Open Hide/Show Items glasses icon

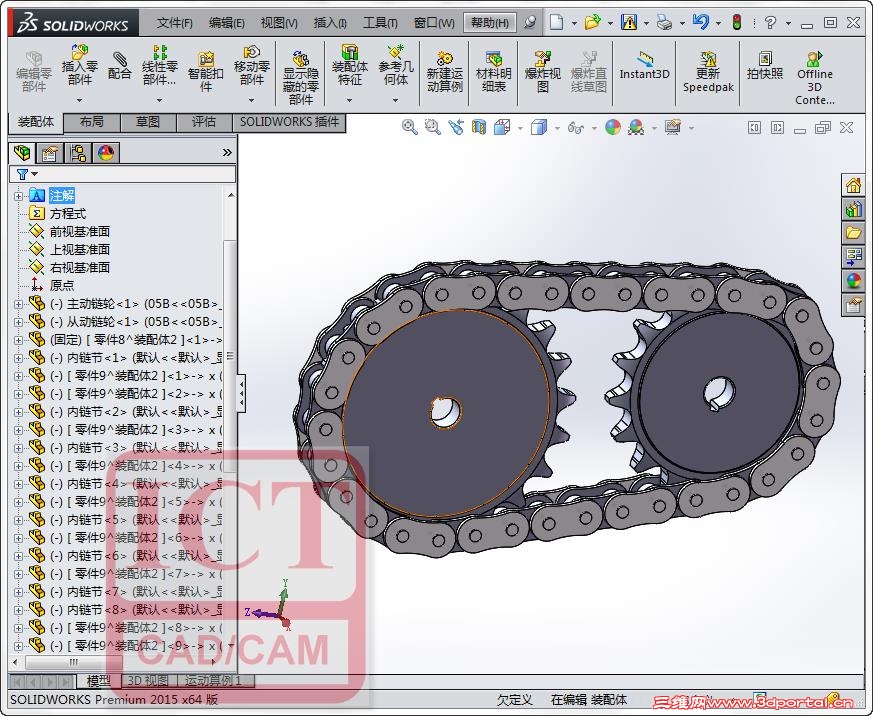pos(576,127)
